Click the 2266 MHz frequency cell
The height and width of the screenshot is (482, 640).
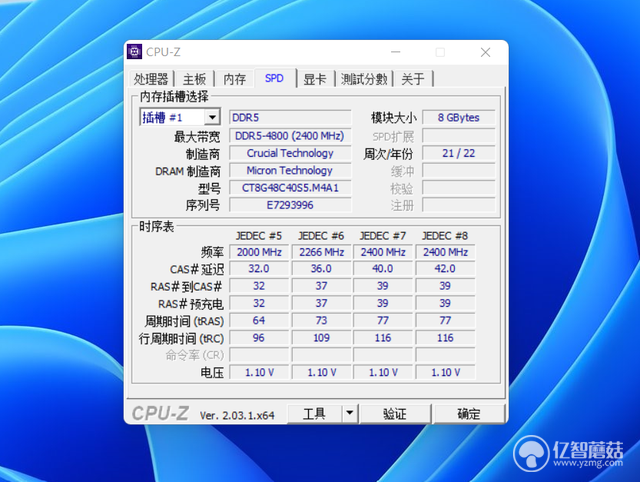click(x=321, y=252)
